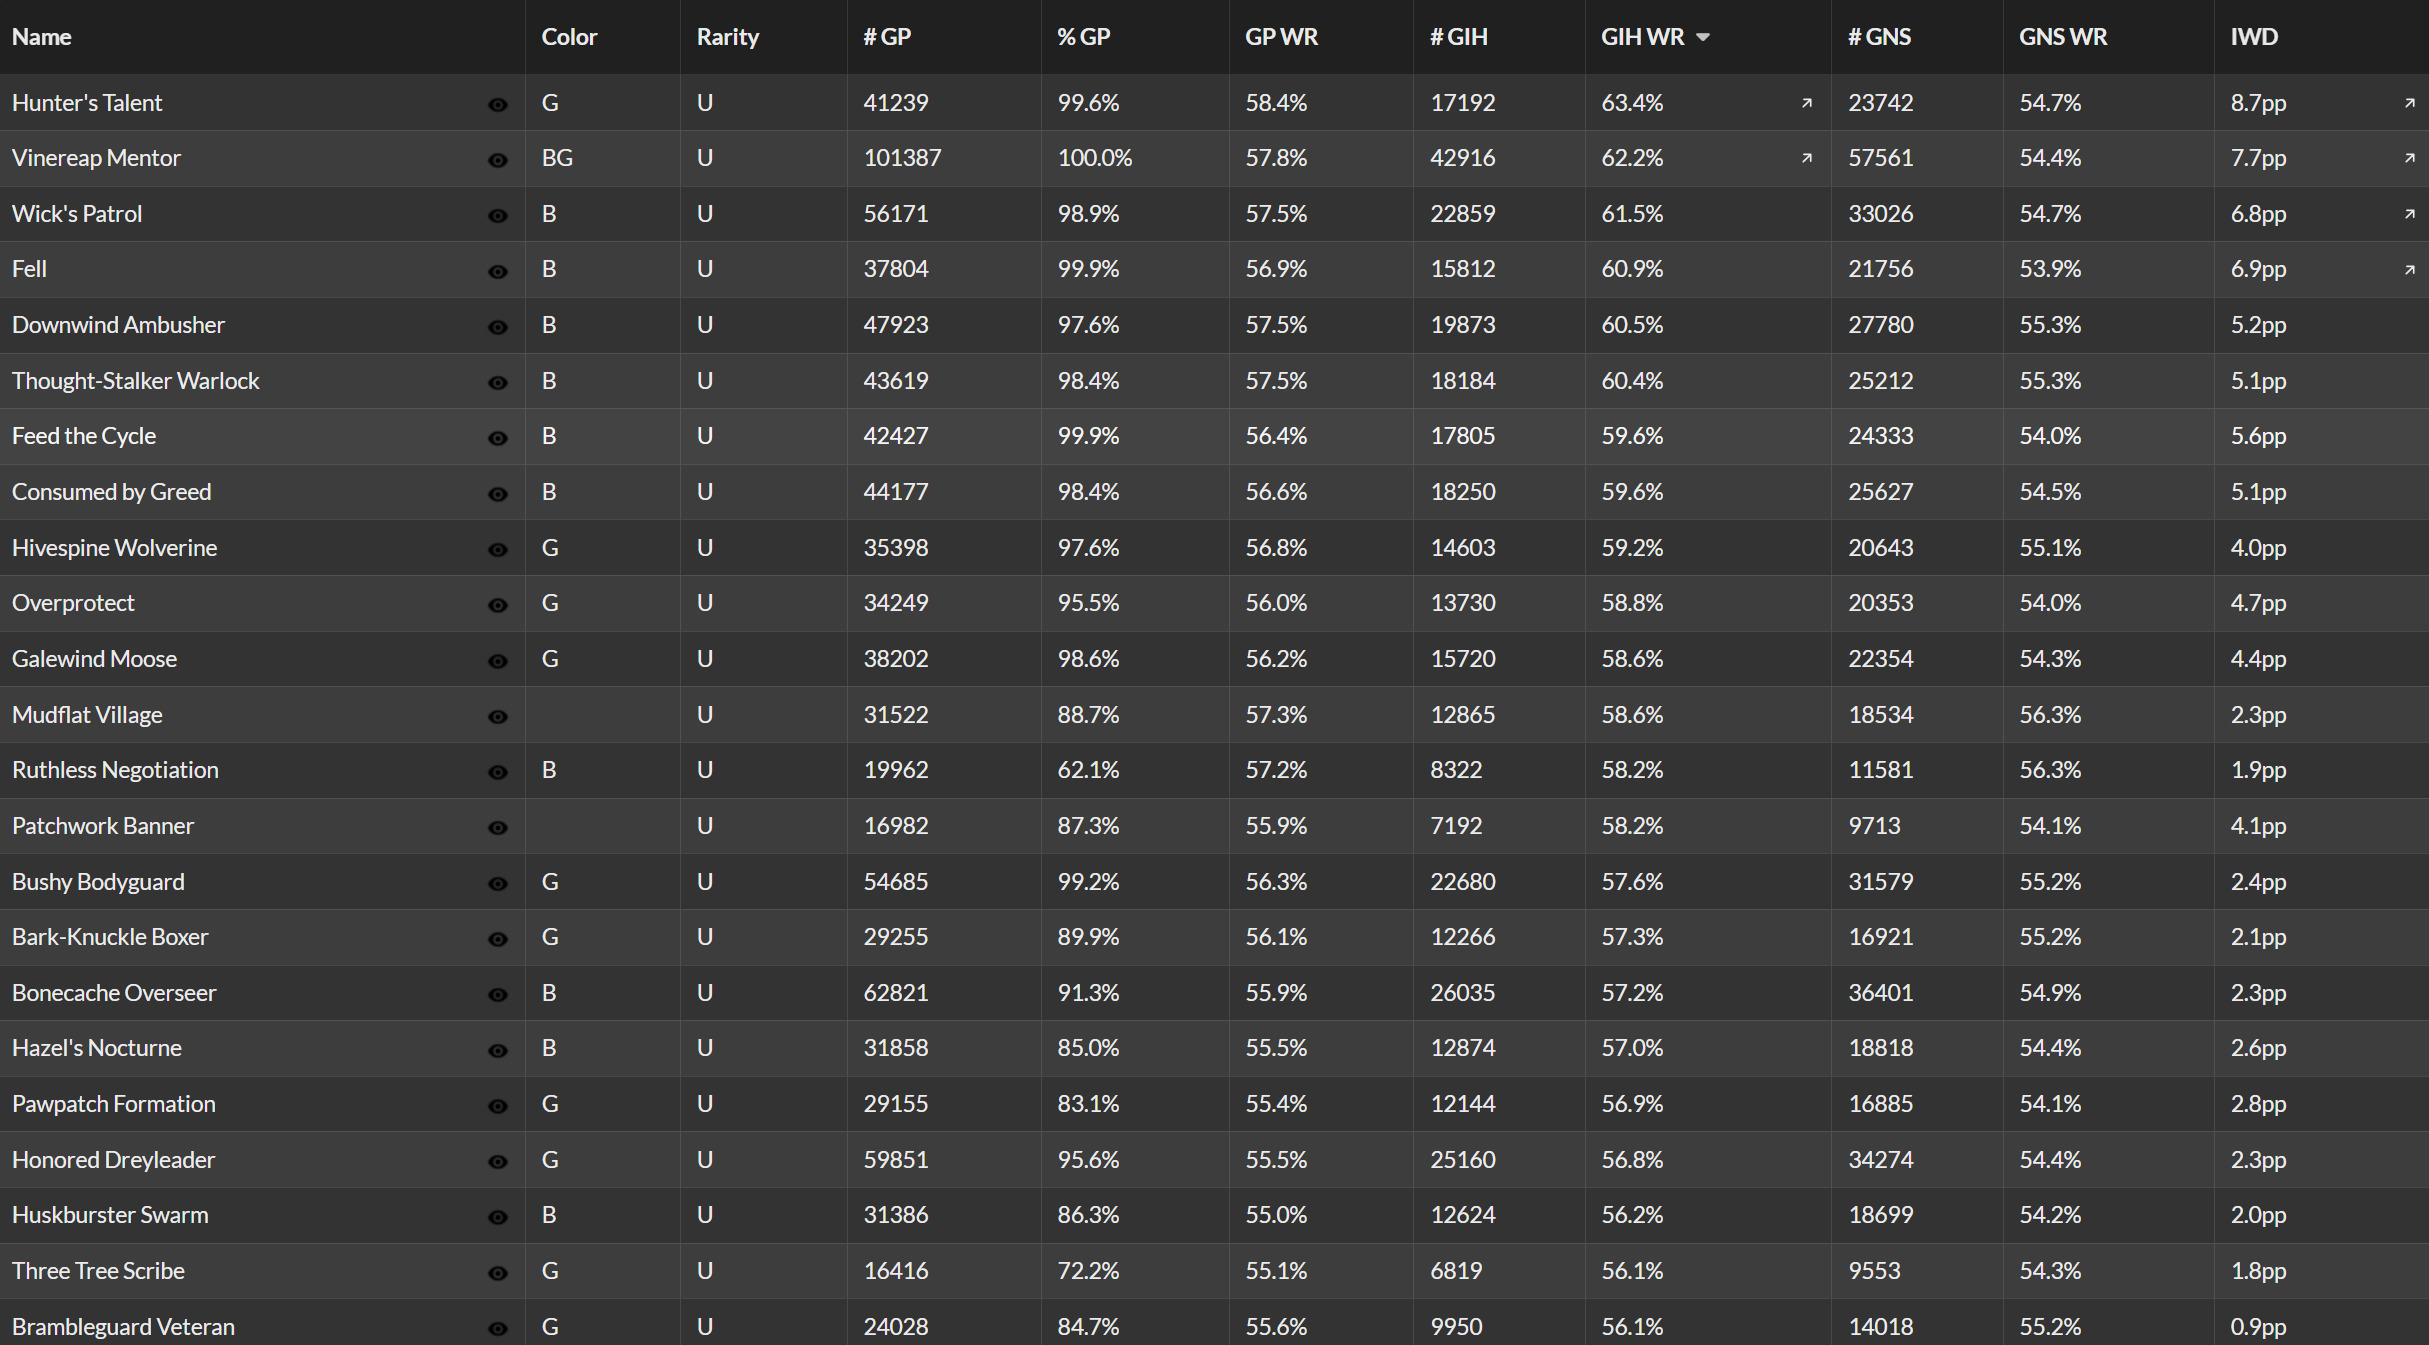Viewport: 2429px width, 1345px height.
Task: Sort by the Rarity column header
Action: coord(728,37)
